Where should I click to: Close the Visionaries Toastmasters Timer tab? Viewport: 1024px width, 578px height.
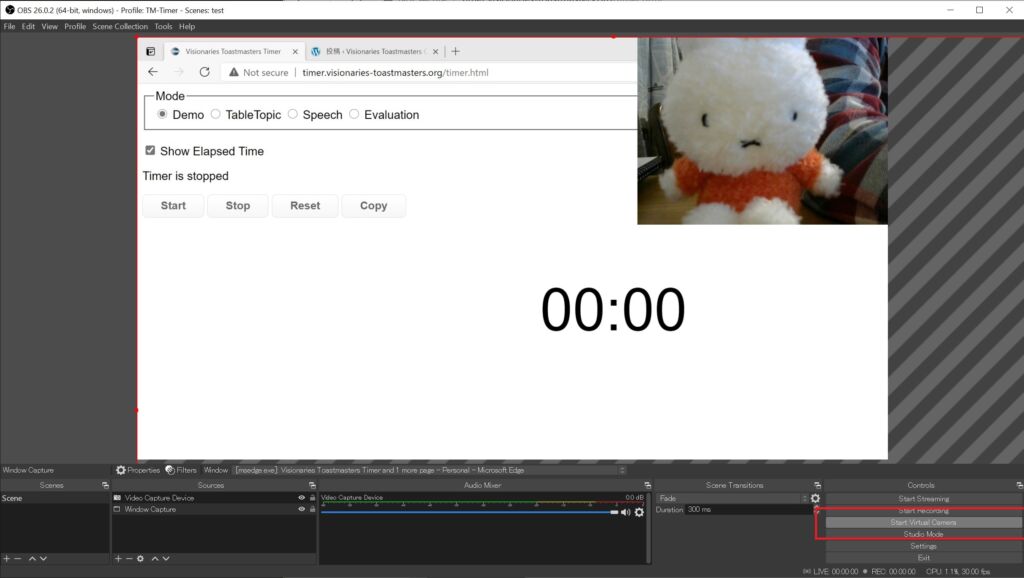[x=295, y=52]
